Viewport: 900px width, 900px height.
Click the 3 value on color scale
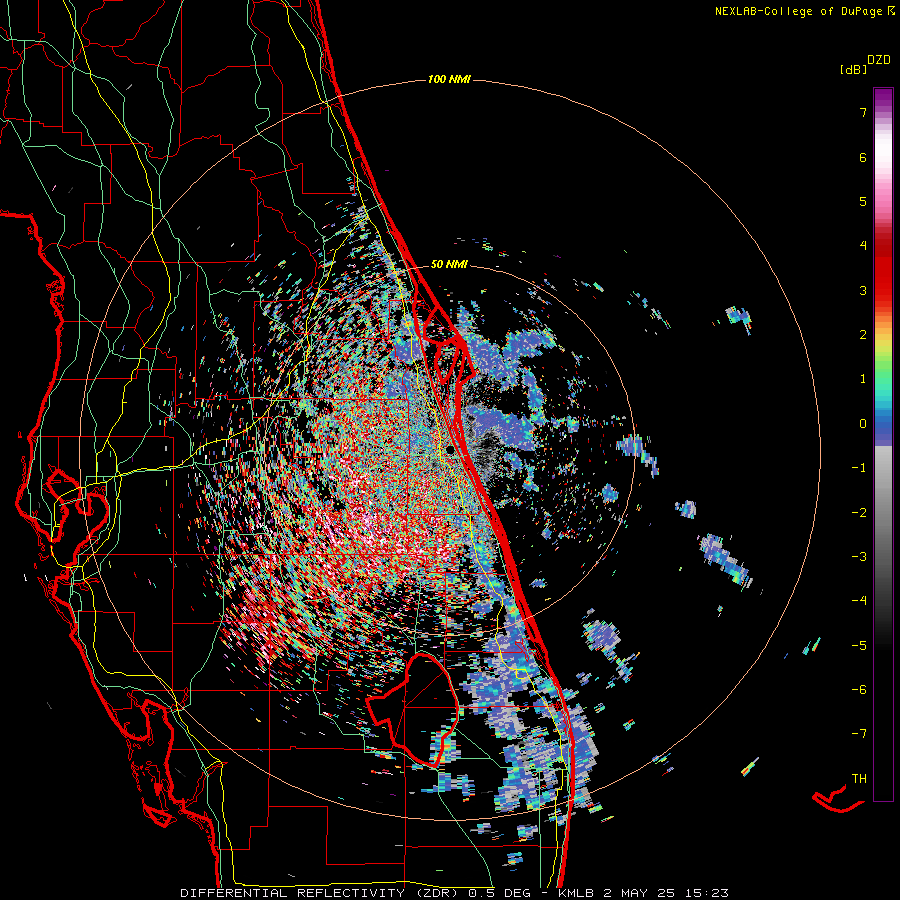[863, 290]
